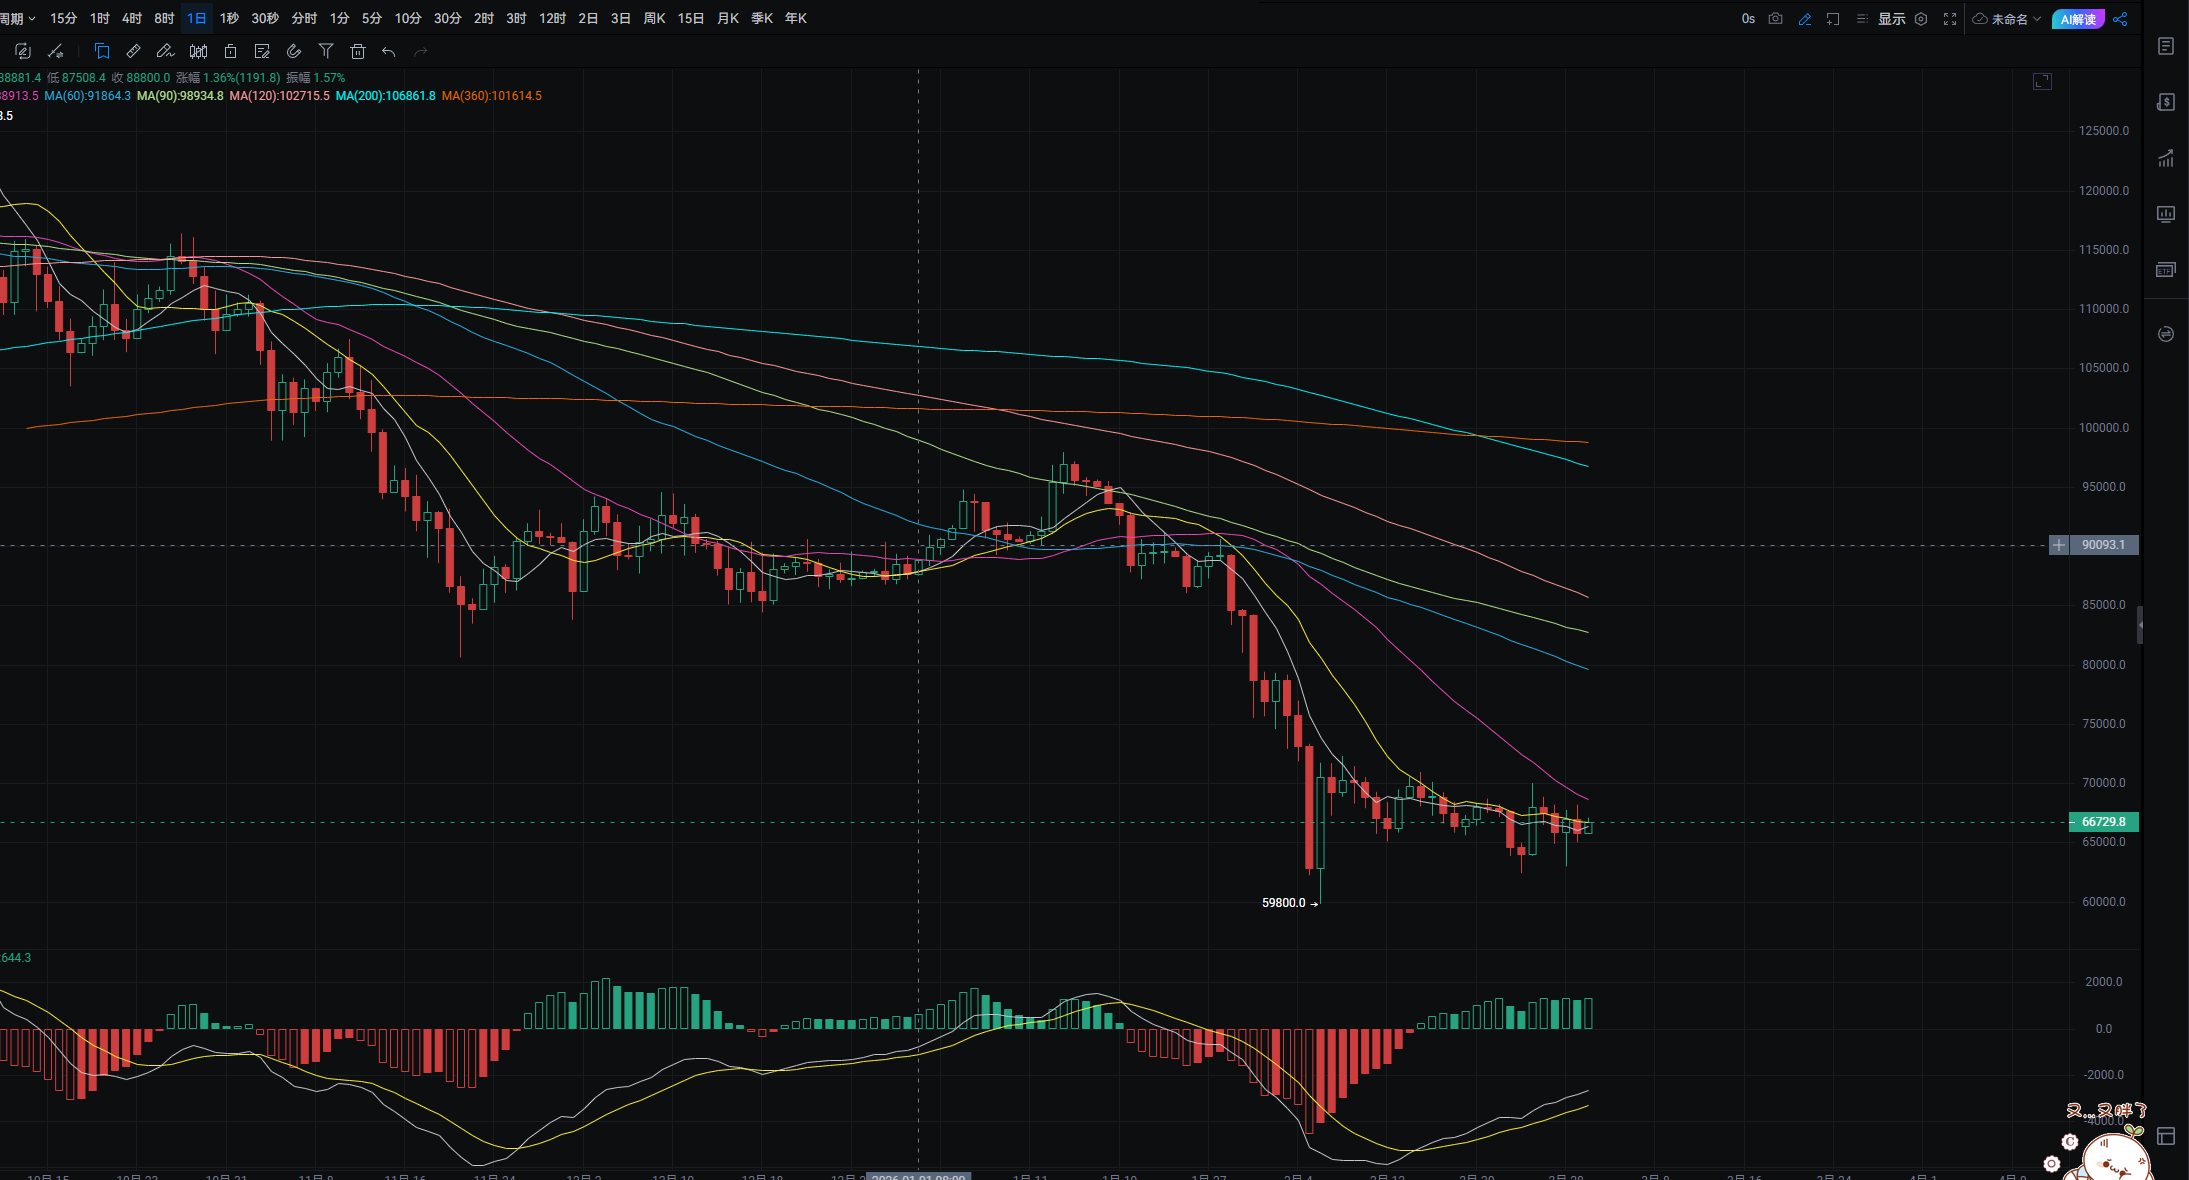
Task: Expand the chart pane corner icon
Action: point(2042,81)
